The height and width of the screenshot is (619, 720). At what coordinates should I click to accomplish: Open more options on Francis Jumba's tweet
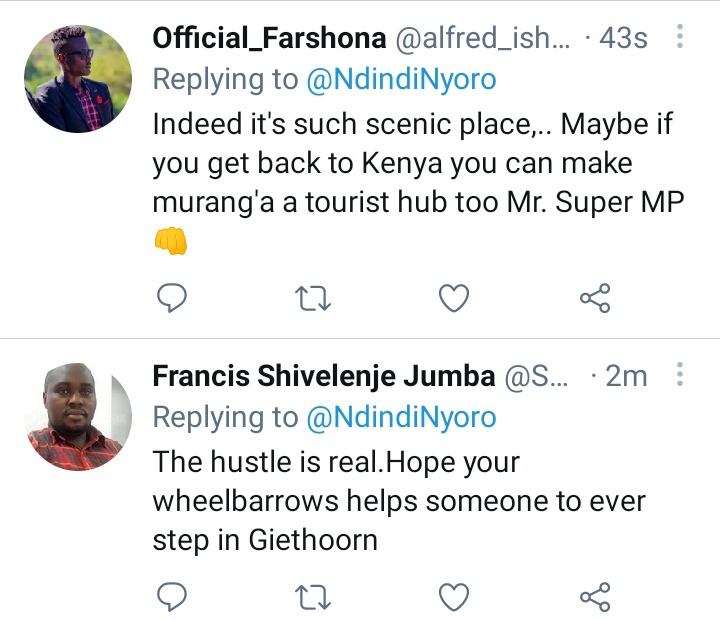tap(680, 374)
